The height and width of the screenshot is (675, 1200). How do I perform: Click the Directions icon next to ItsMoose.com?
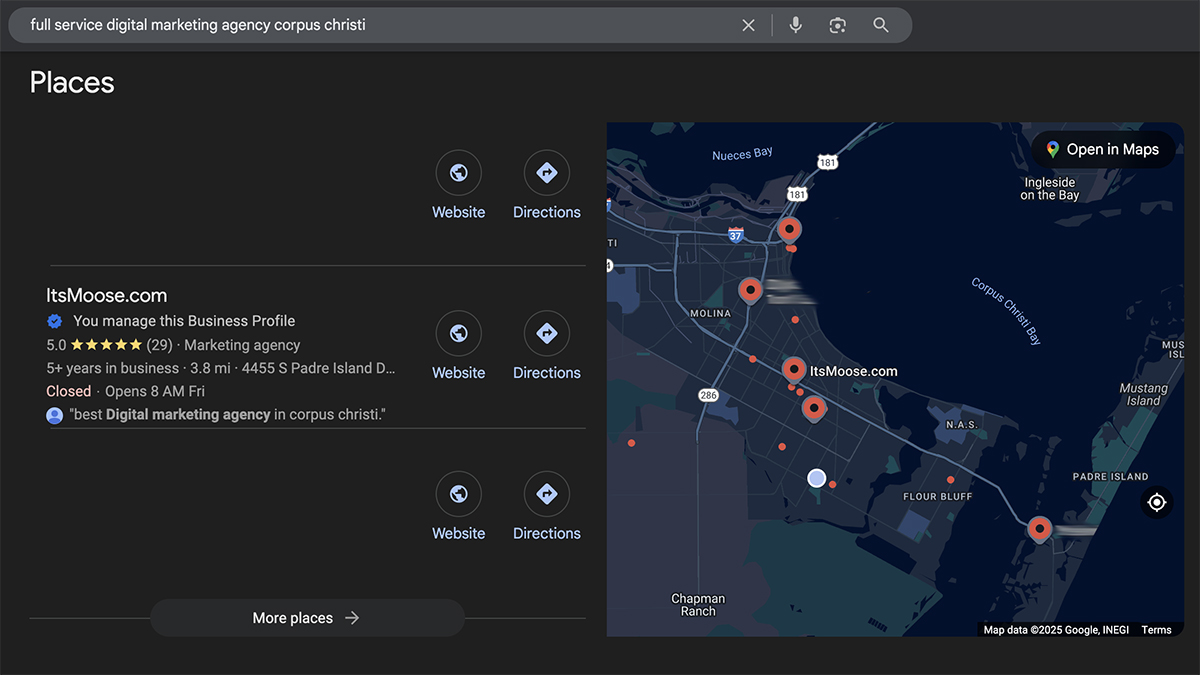(546, 333)
